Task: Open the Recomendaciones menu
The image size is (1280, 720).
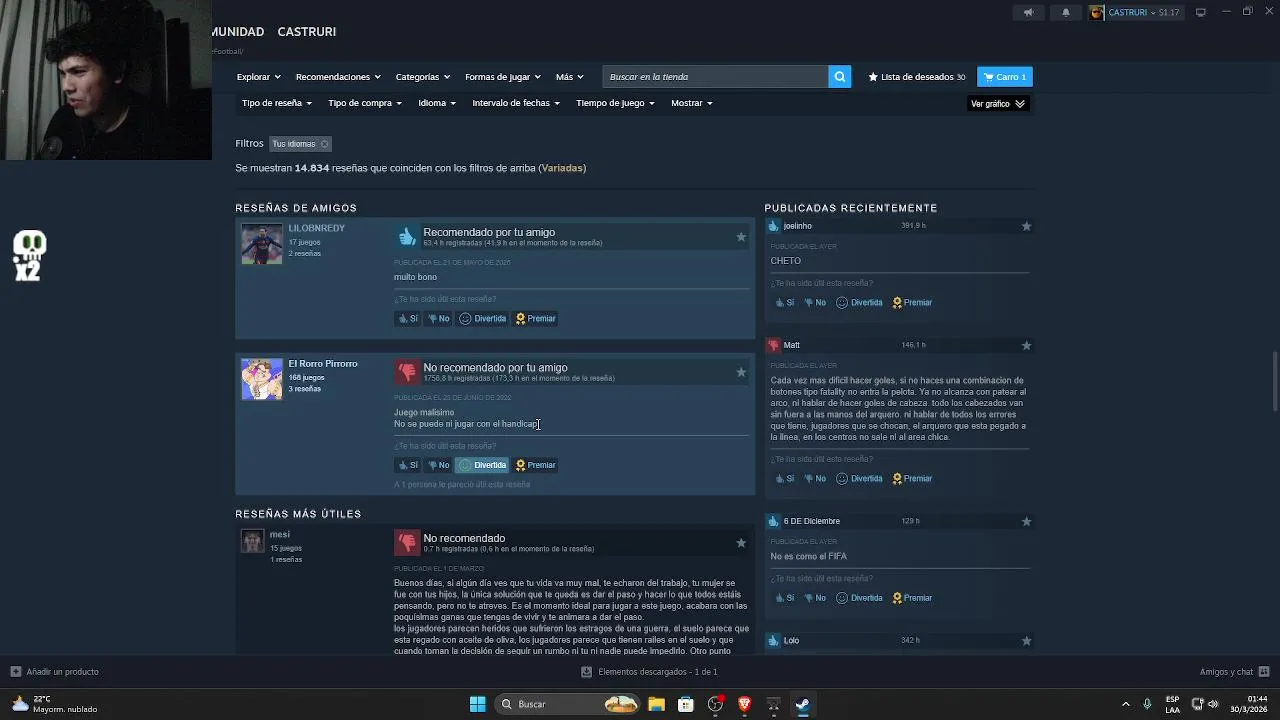Action: pos(337,77)
